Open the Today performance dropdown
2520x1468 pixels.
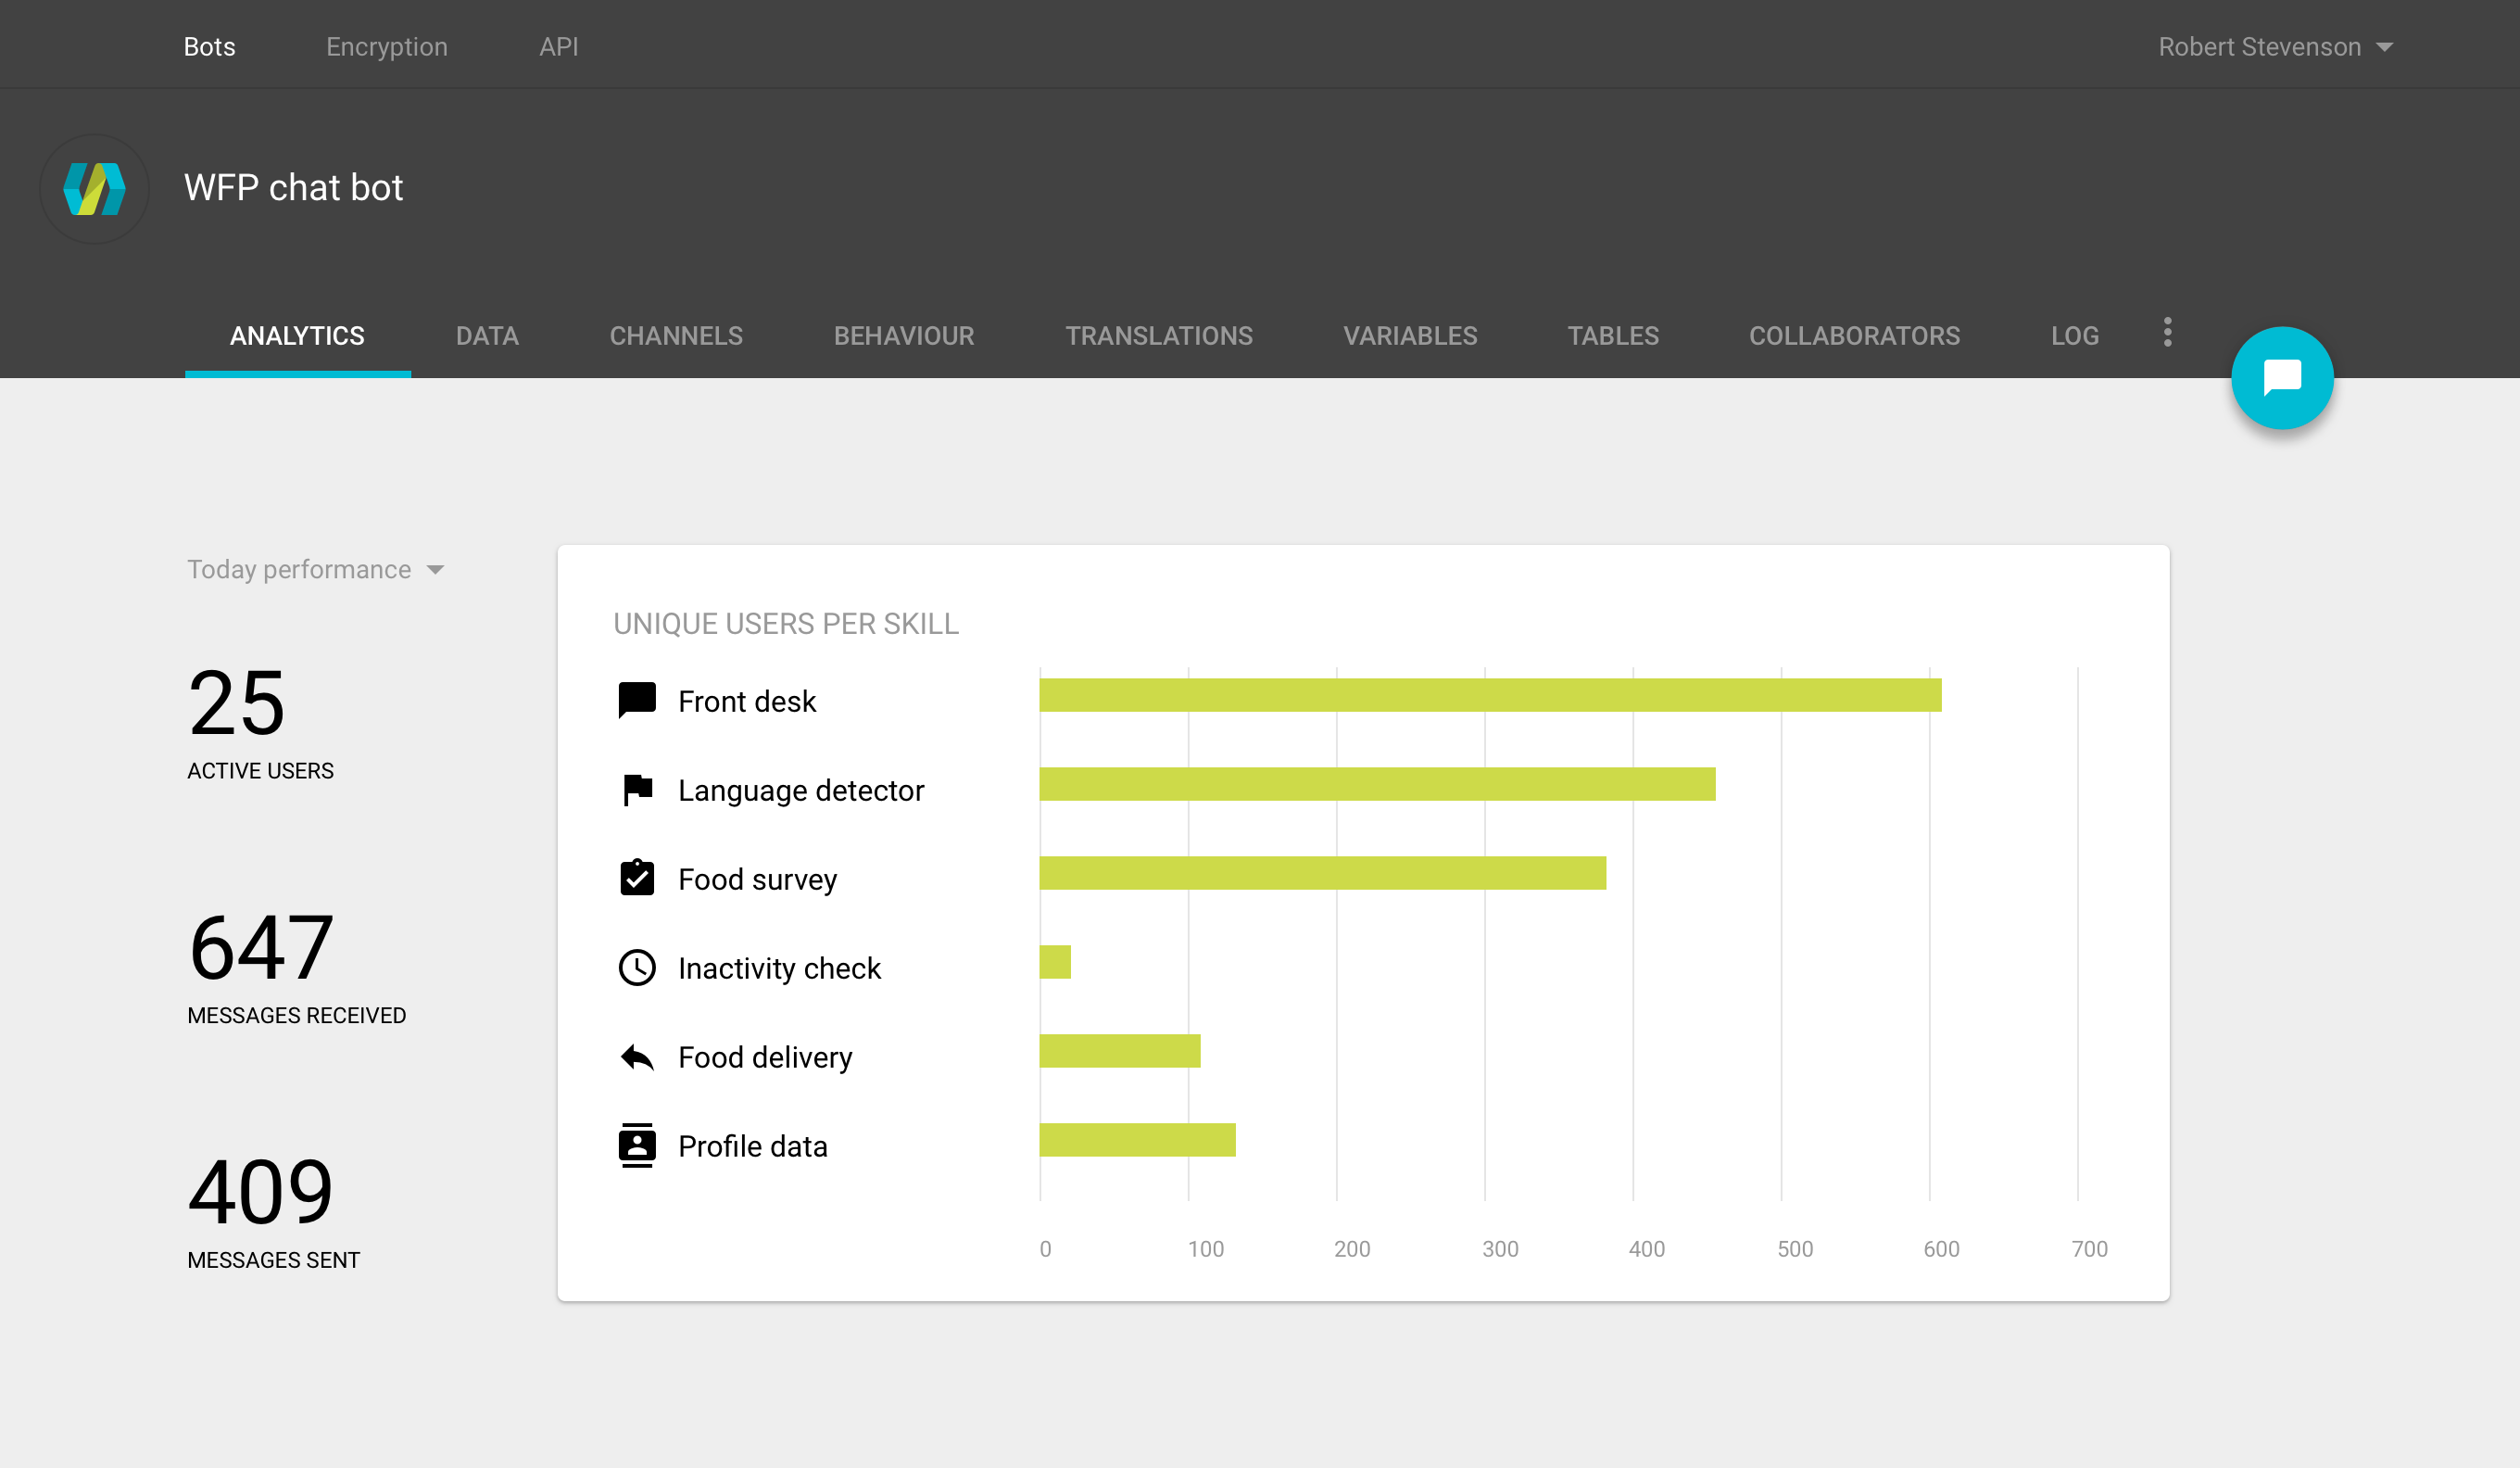[315, 569]
